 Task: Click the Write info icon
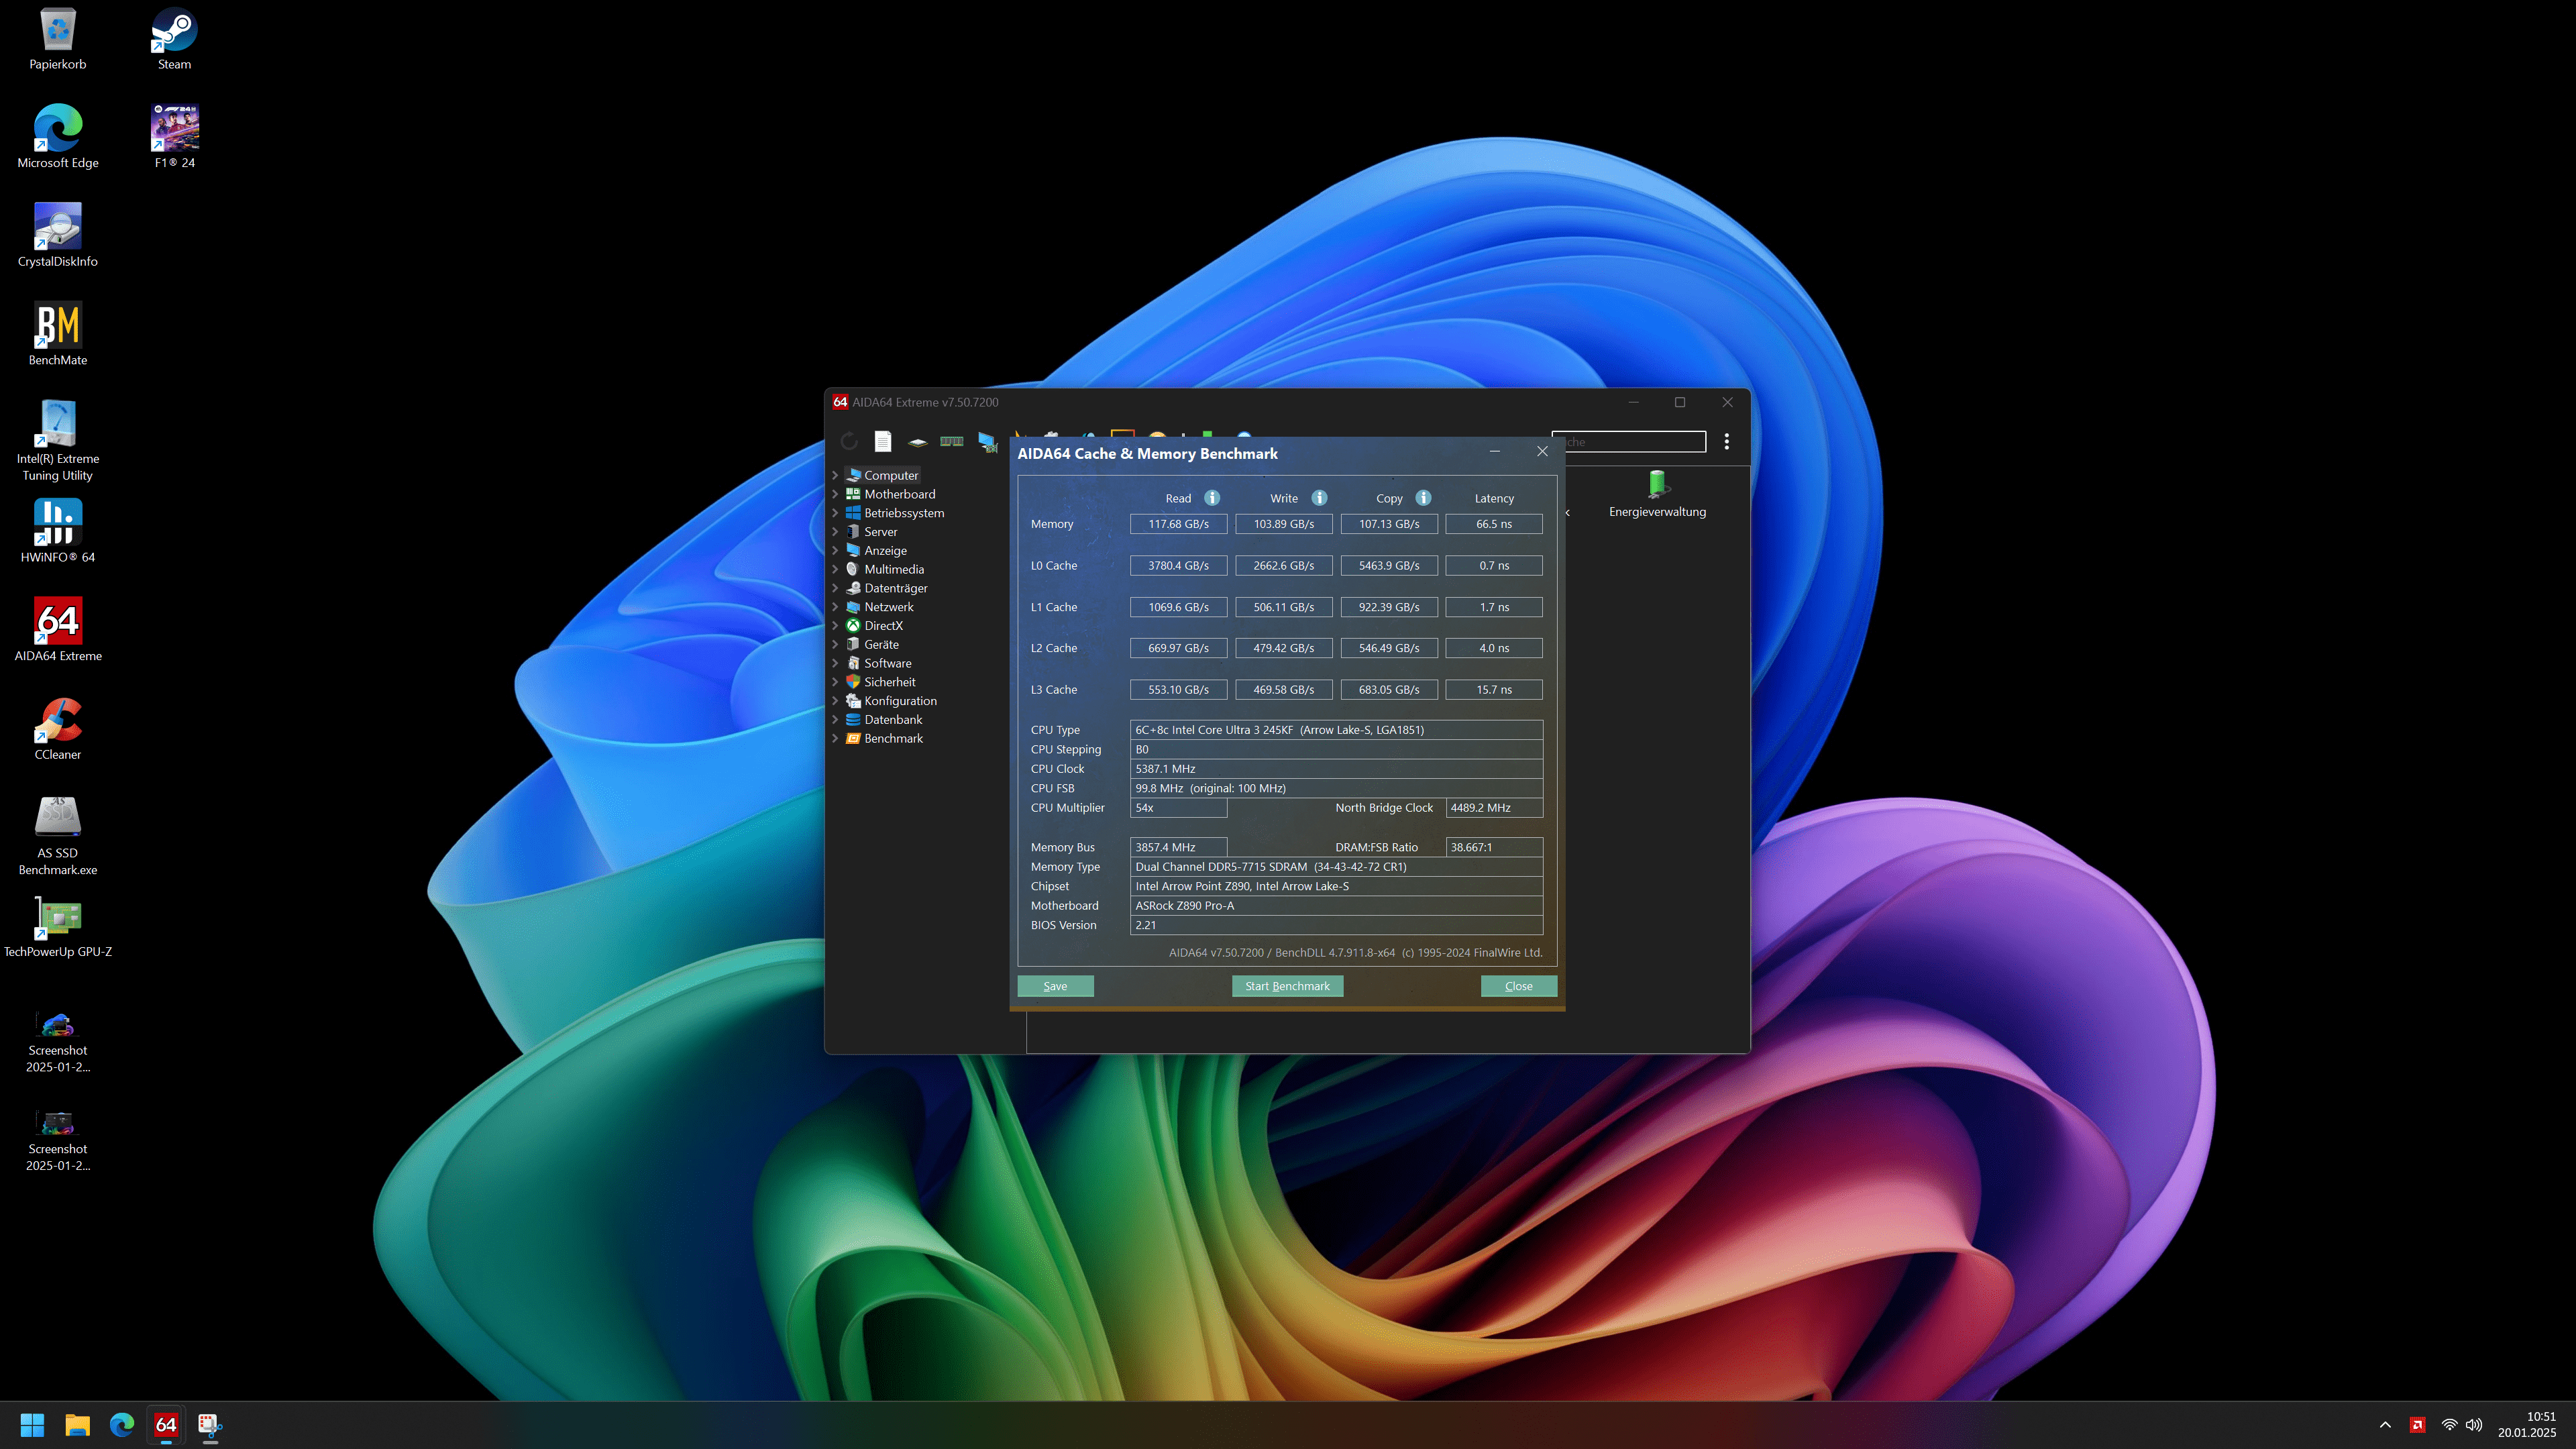click(x=1319, y=498)
